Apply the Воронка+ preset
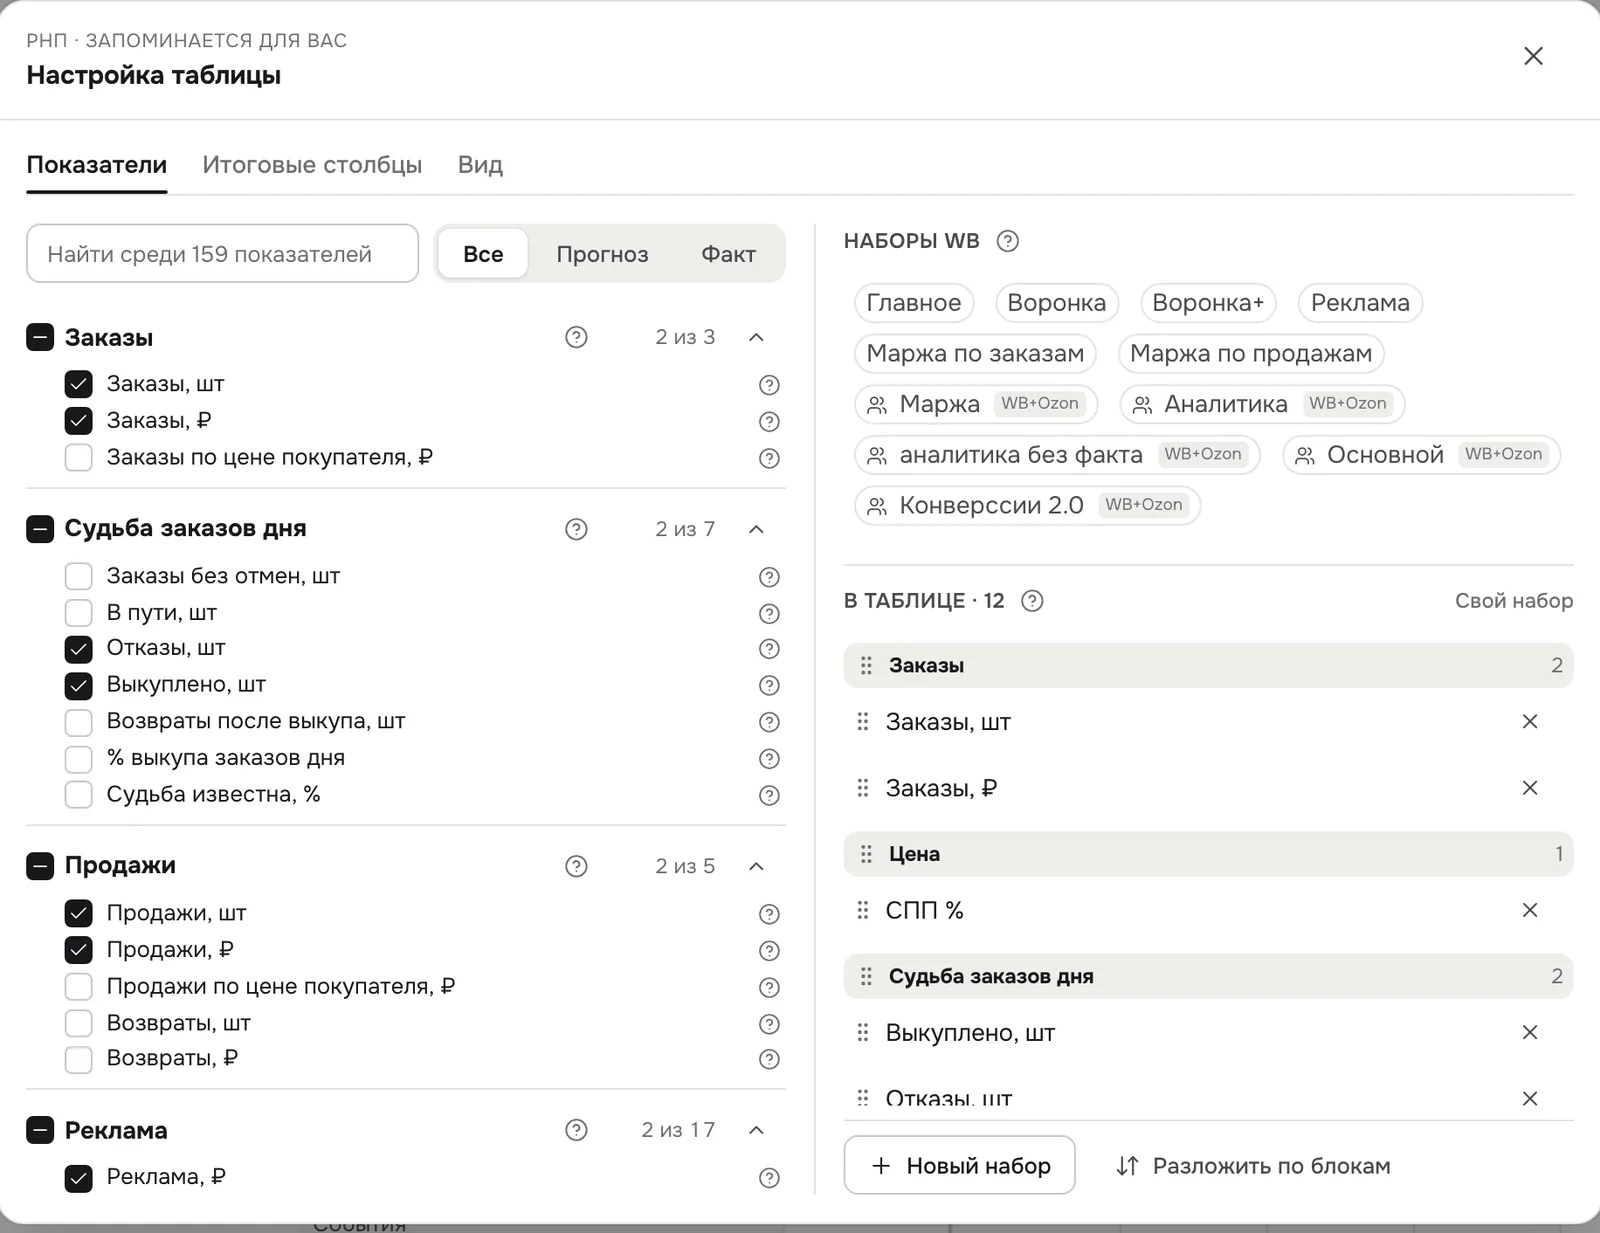The image size is (1600, 1233). (x=1208, y=303)
